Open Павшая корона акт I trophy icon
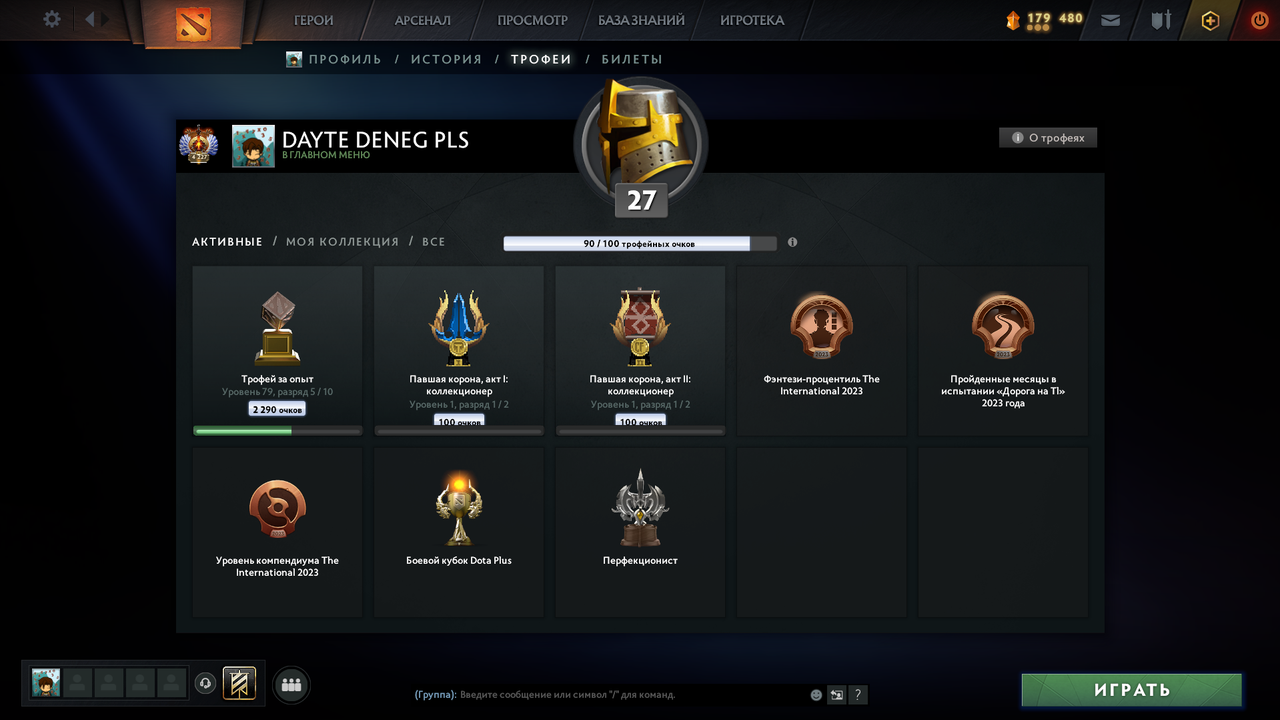 point(459,328)
